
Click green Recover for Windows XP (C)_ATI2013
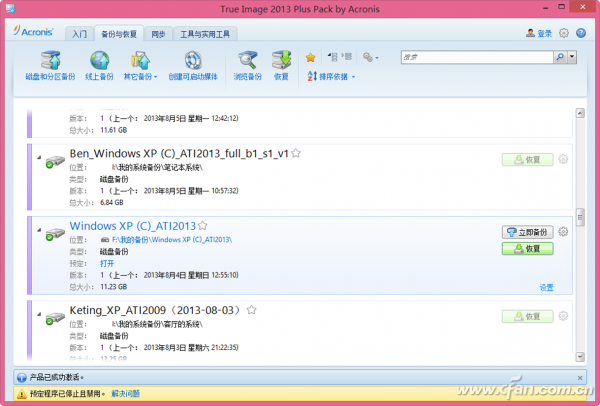527,249
